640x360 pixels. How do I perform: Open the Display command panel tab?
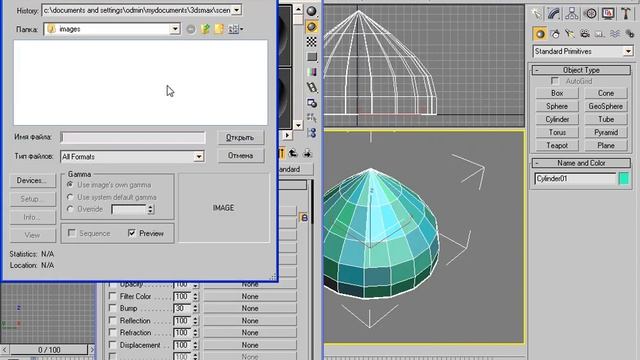[x=608, y=13]
